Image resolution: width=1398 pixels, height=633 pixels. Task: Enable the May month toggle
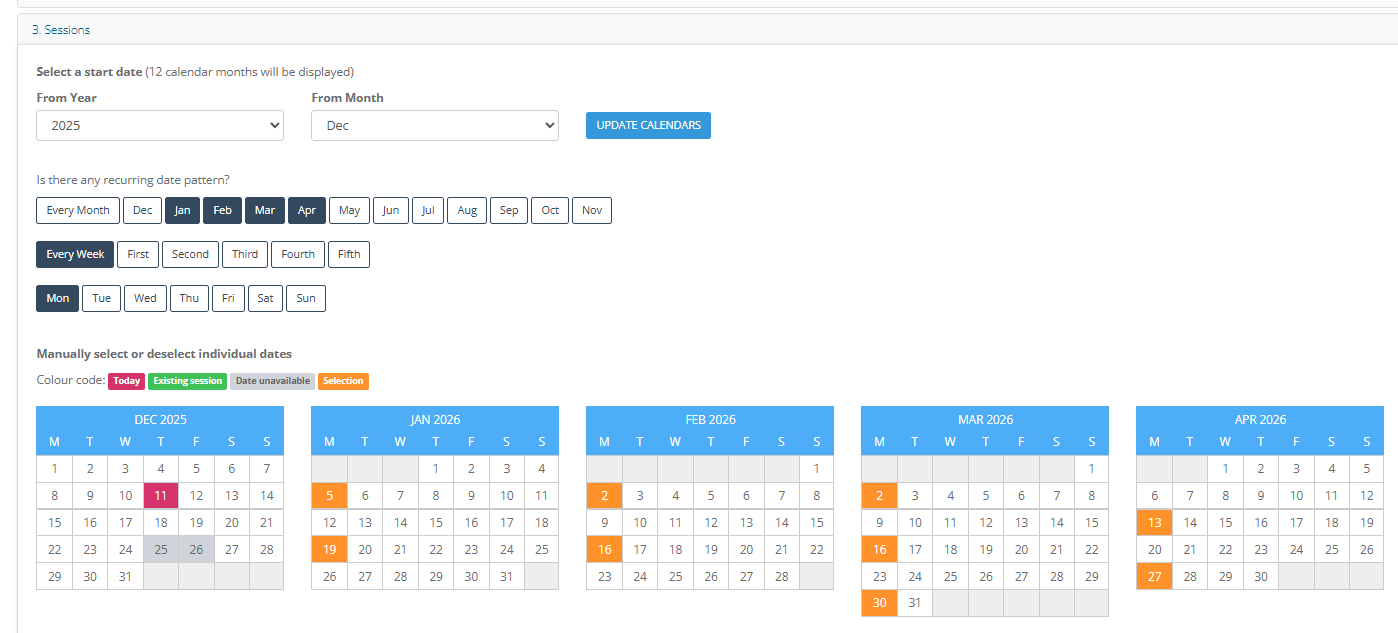click(349, 210)
